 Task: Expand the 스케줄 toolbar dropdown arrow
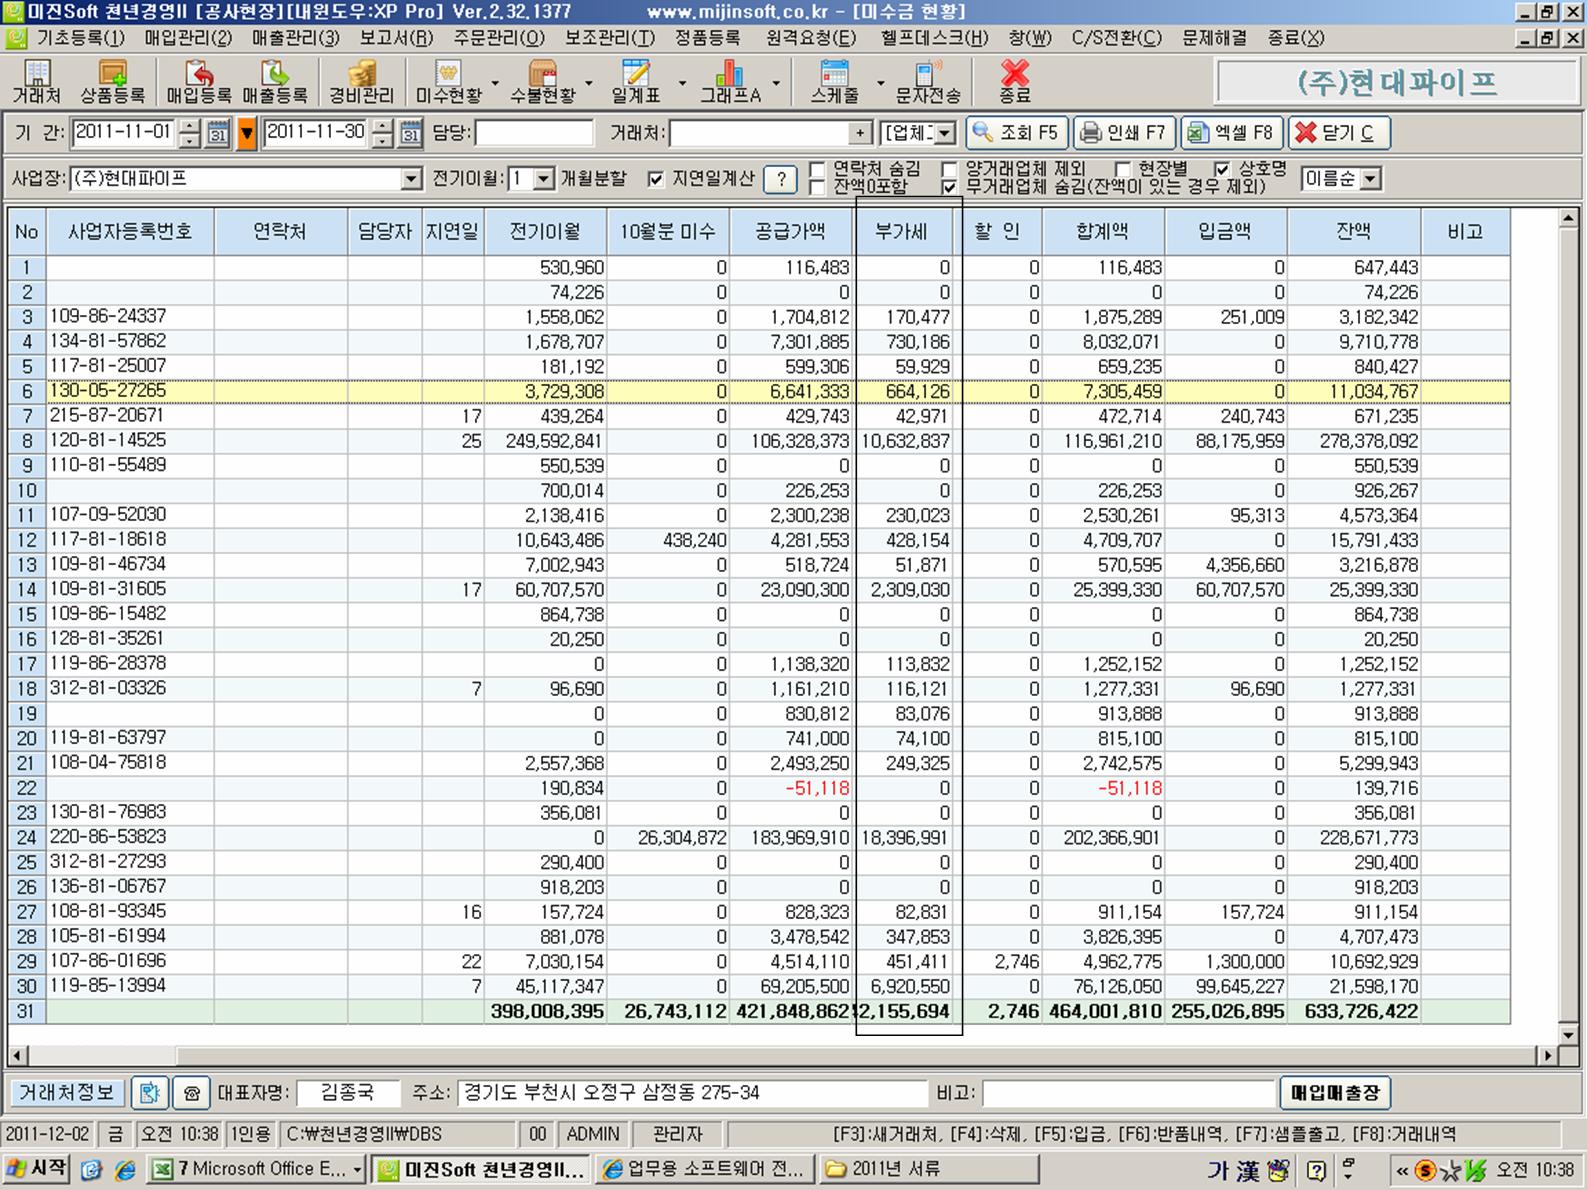(880, 83)
